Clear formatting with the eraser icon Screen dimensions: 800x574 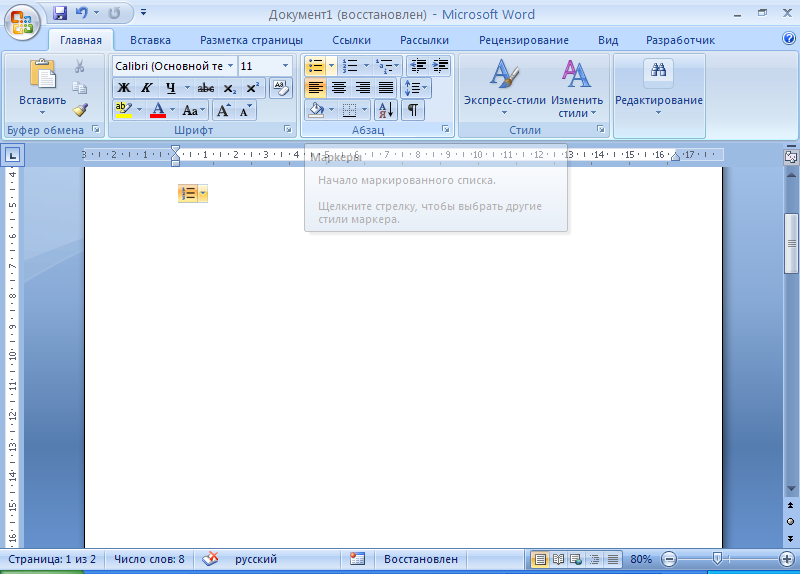(281, 88)
